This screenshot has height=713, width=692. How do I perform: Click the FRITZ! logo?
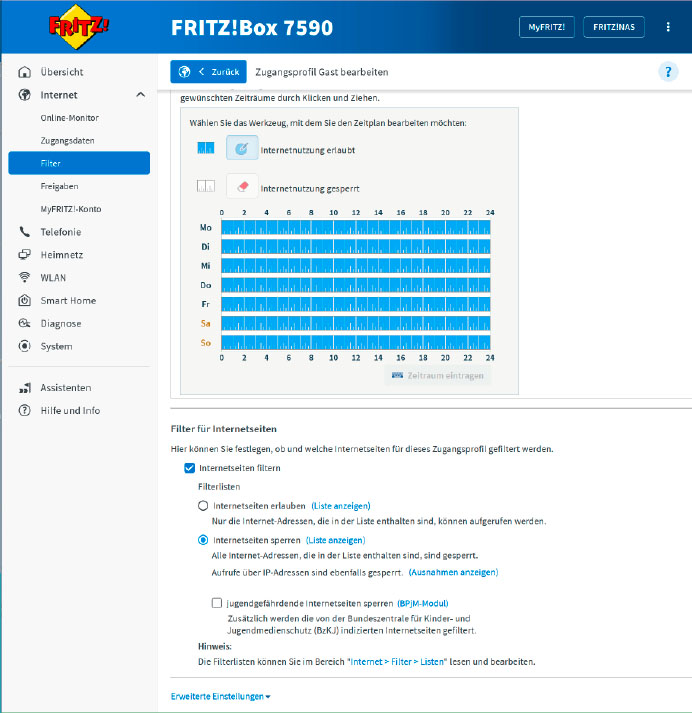tap(79, 27)
